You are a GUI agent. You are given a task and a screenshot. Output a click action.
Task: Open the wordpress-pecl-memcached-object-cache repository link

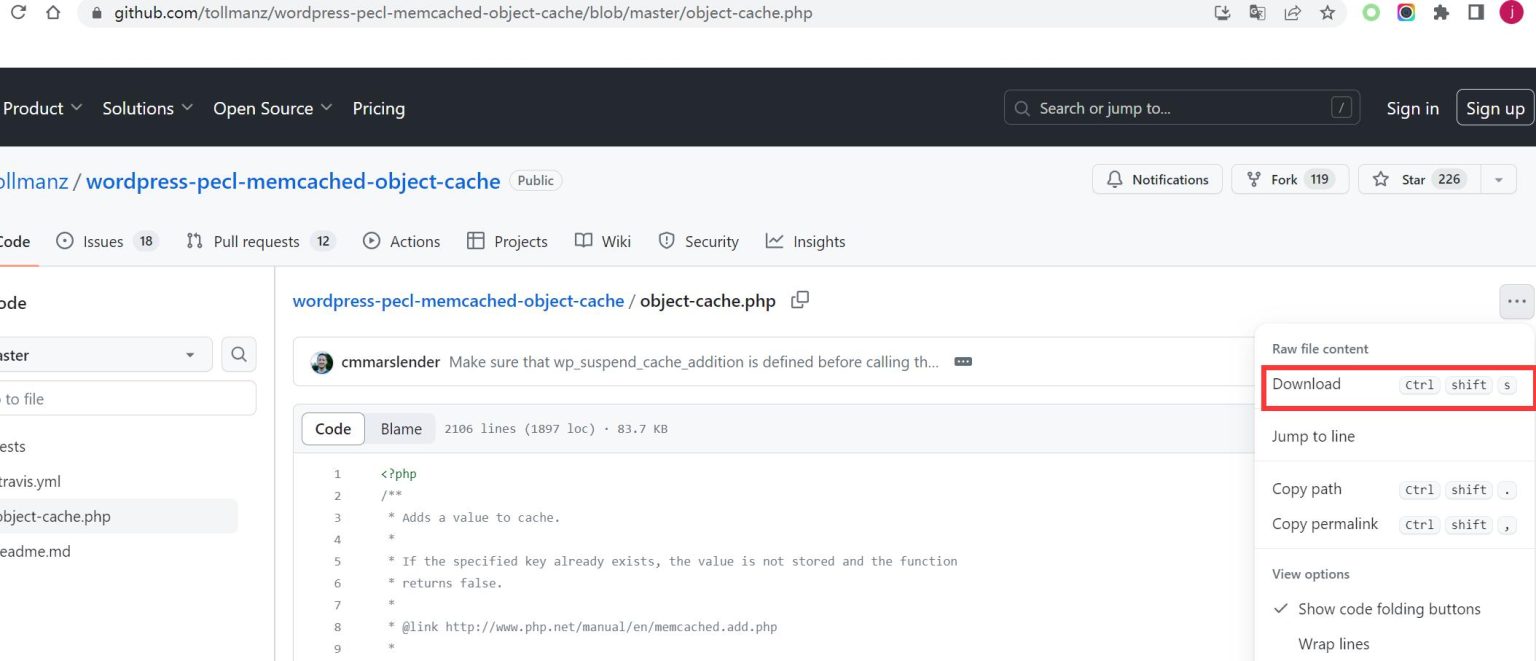pyautogui.click(x=293, y=181)
